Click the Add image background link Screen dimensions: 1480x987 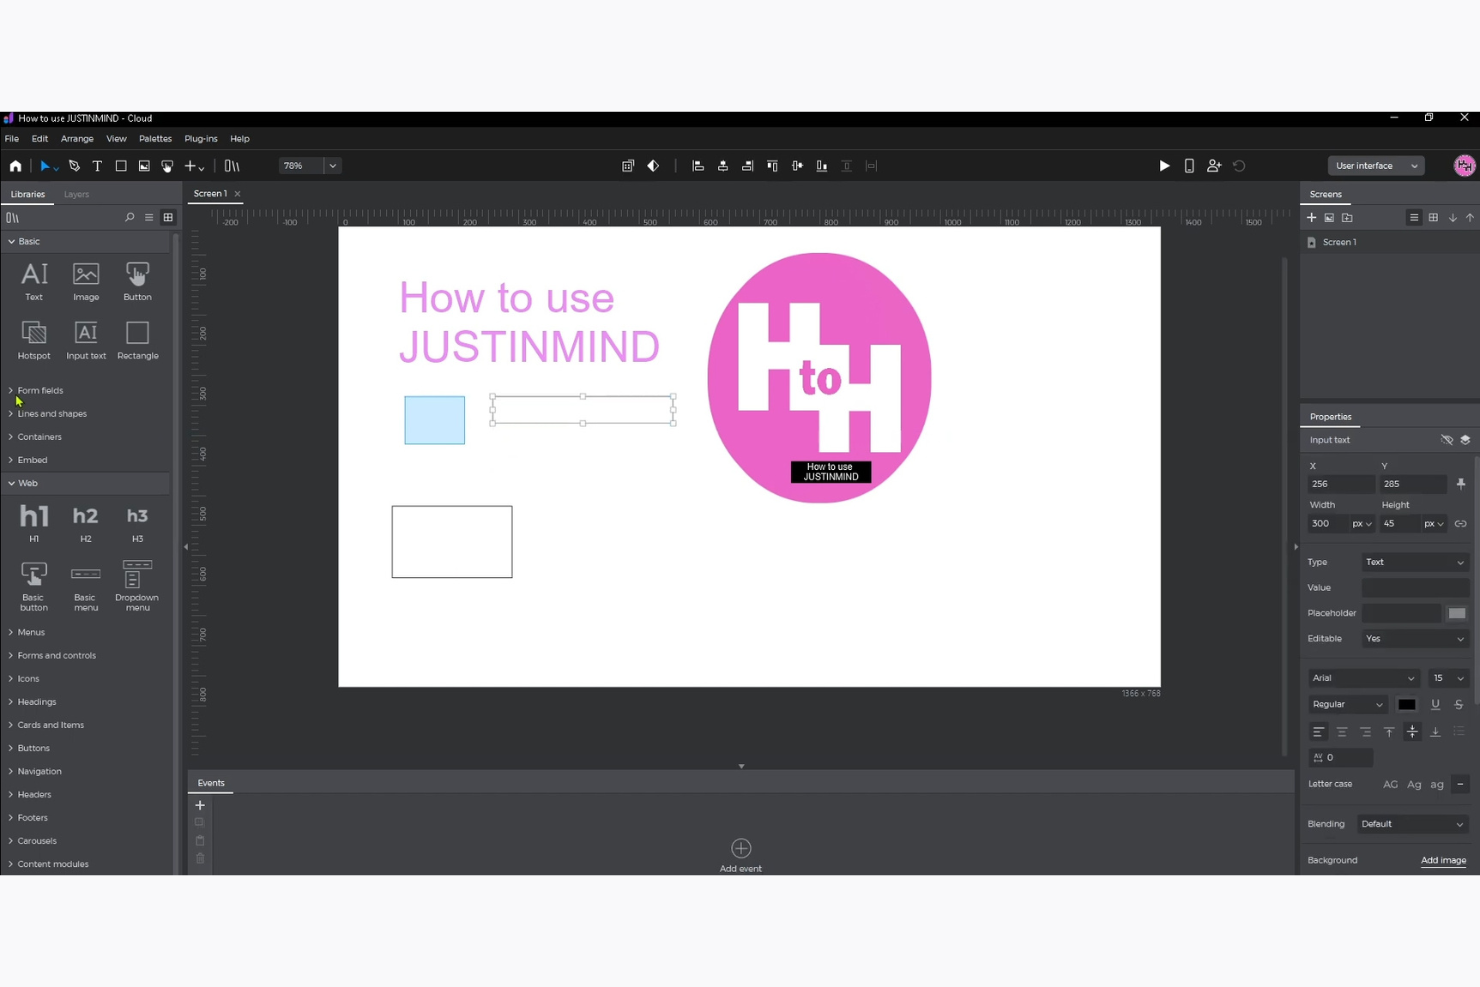point(1443,860)
